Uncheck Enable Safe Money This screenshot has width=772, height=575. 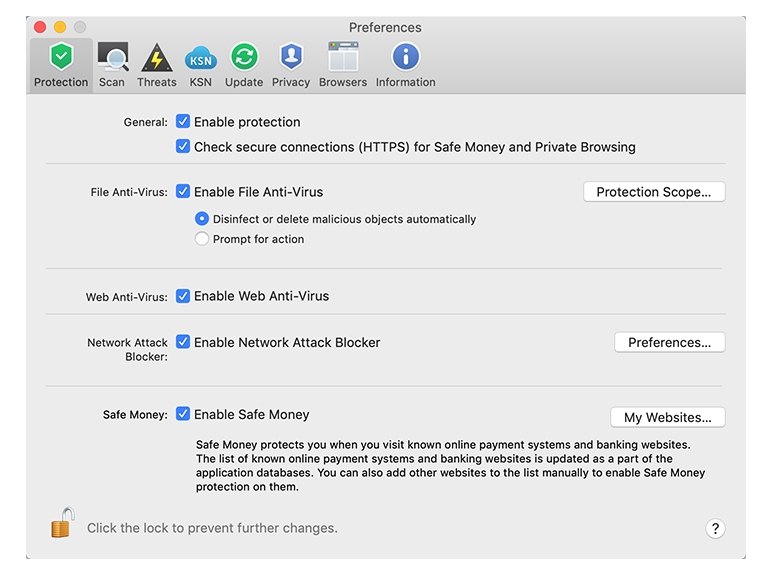(x=183, y=414)
